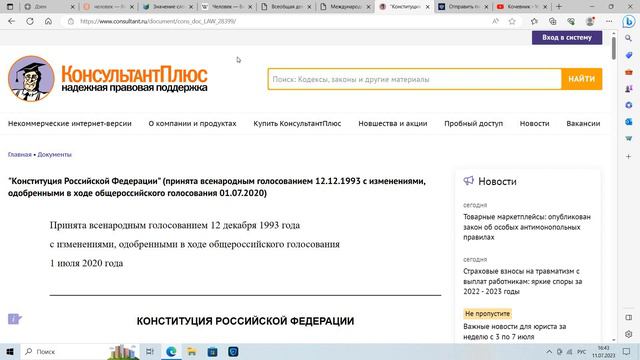This screenshot has height=360, width=640.
Task: Follow the Документы breadcrumb link
Action: pyautogui.click(x=54, y=154)
